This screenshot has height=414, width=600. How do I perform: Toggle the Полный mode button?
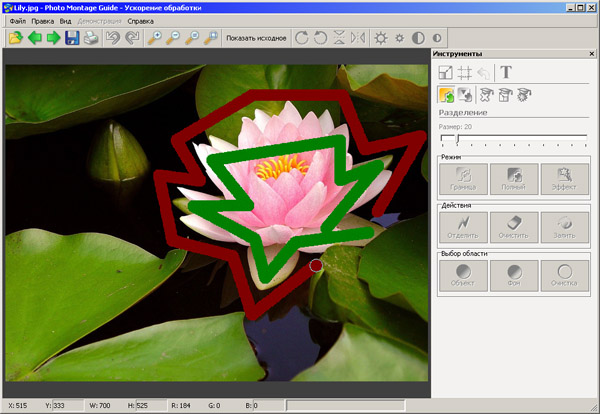pos(514,178)
